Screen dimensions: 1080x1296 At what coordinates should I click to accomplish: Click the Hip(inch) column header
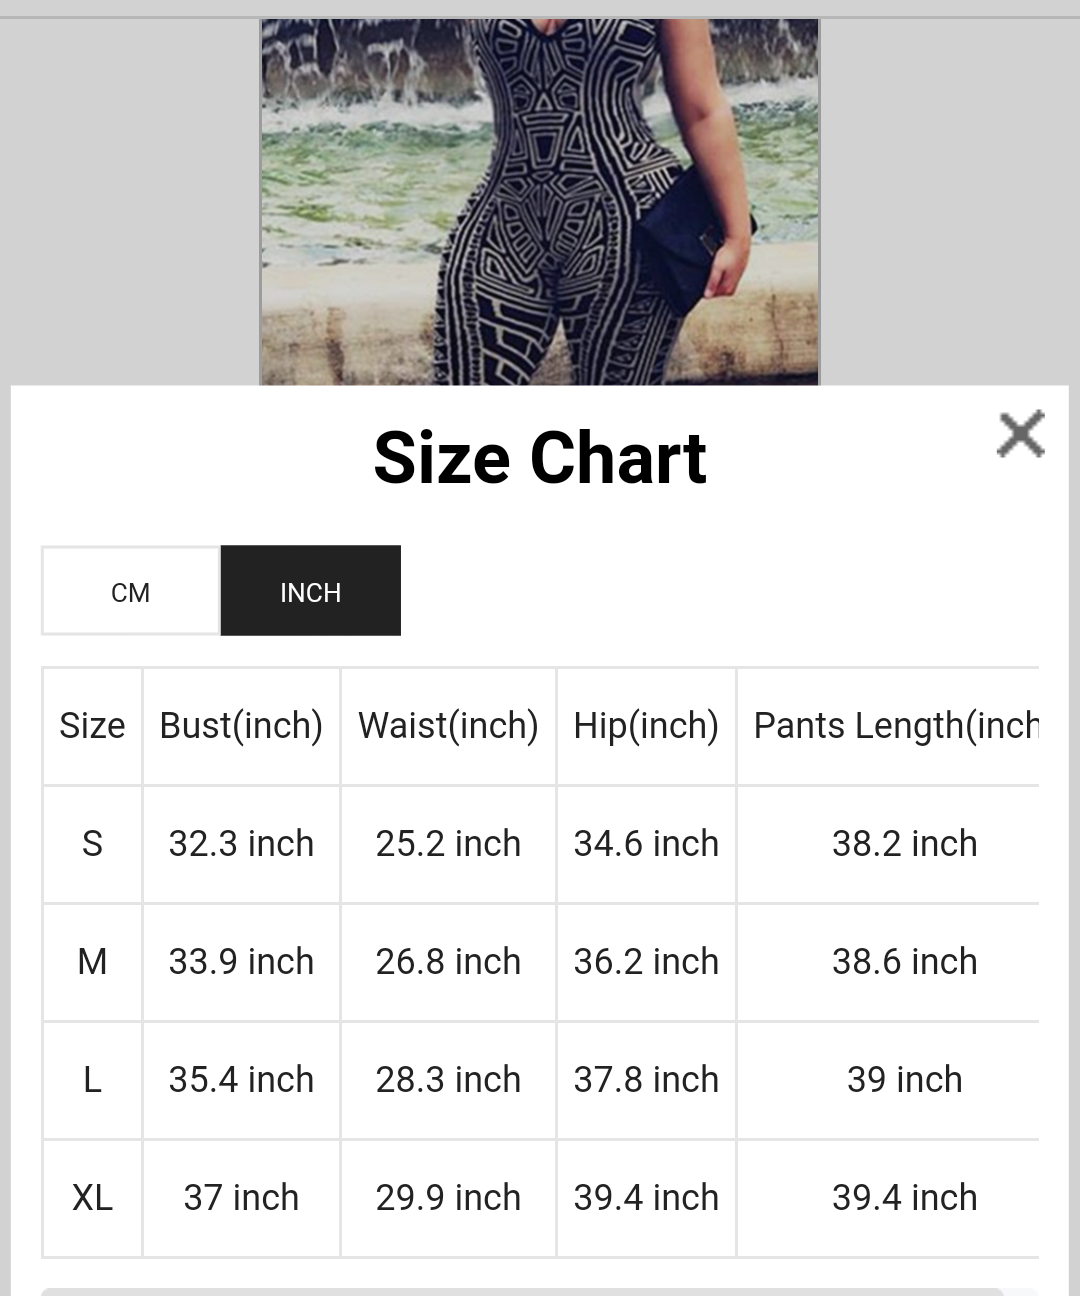coord(646,726)
